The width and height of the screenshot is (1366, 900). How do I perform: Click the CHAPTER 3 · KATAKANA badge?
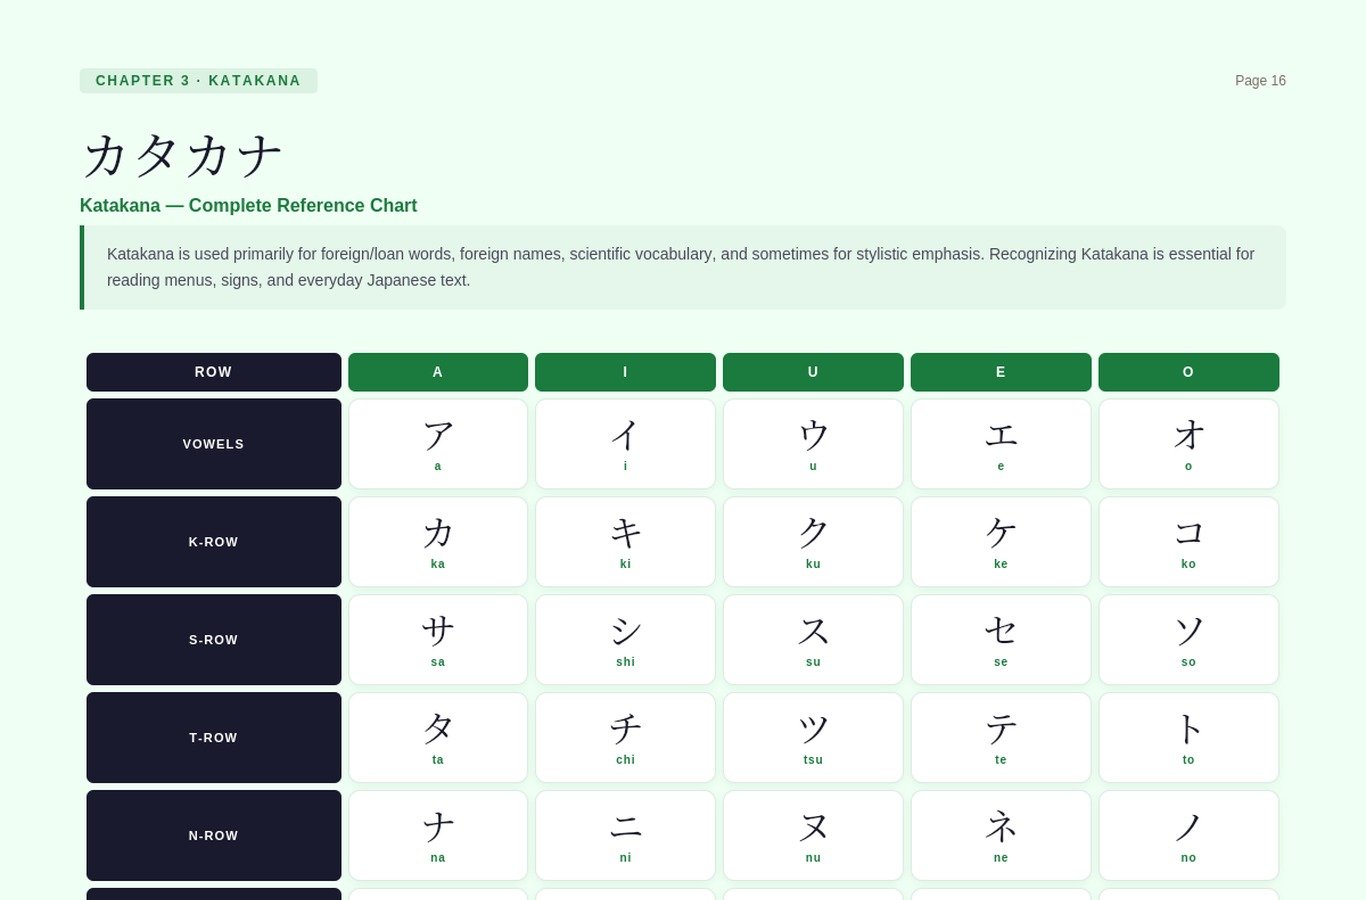pos(198,80)
